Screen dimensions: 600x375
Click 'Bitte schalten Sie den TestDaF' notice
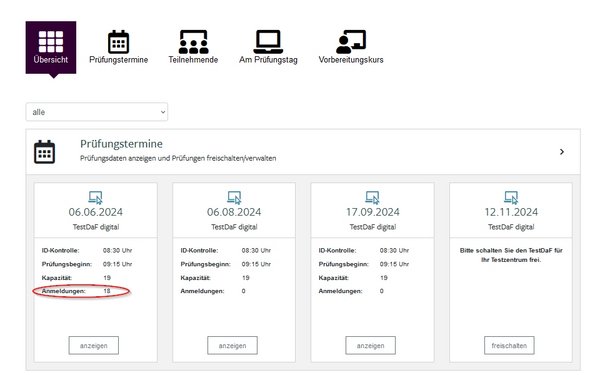click(x=511, y=255)
